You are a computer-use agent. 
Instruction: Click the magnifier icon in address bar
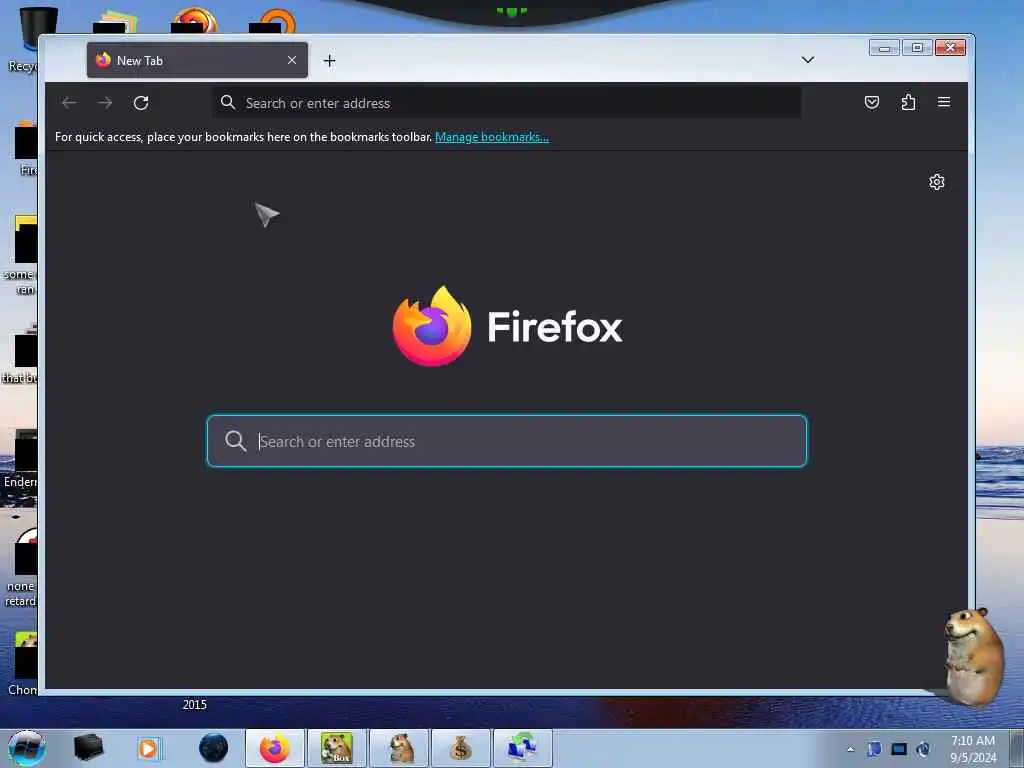click(x=227, y=102)
